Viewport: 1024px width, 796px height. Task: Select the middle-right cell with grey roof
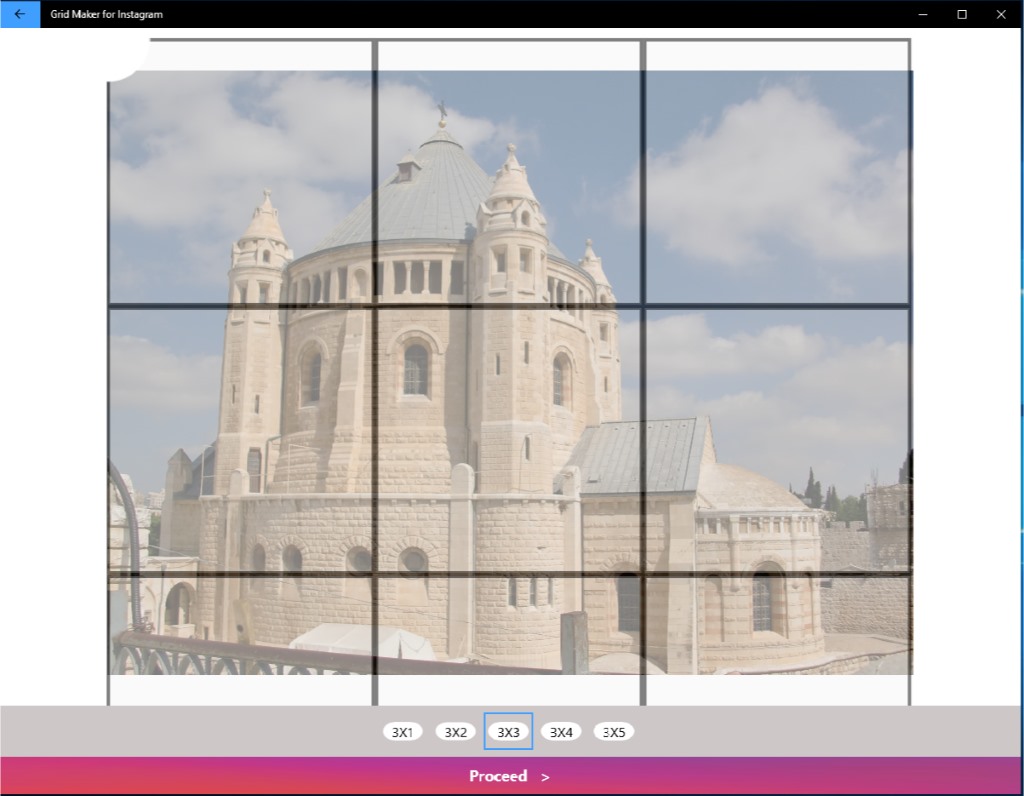[x=777, y=440]
